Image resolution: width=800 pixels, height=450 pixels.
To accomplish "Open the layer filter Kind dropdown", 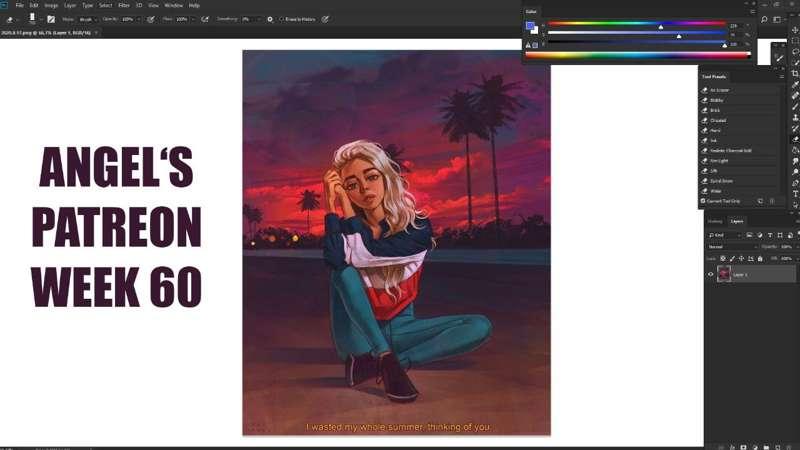I will click(724, 235).
